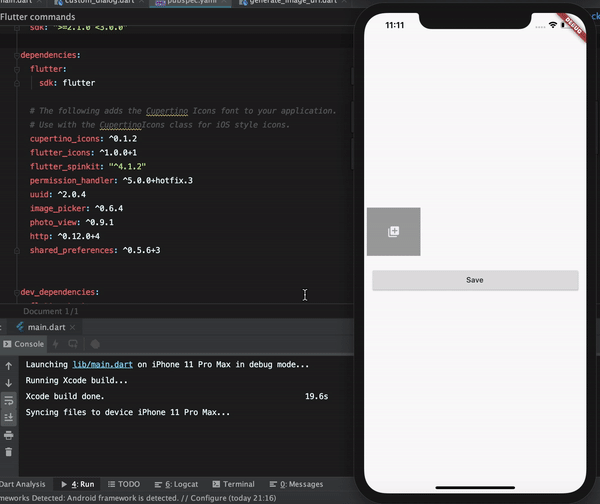Click the Flutter commands banner label

[x=38, y=17]
